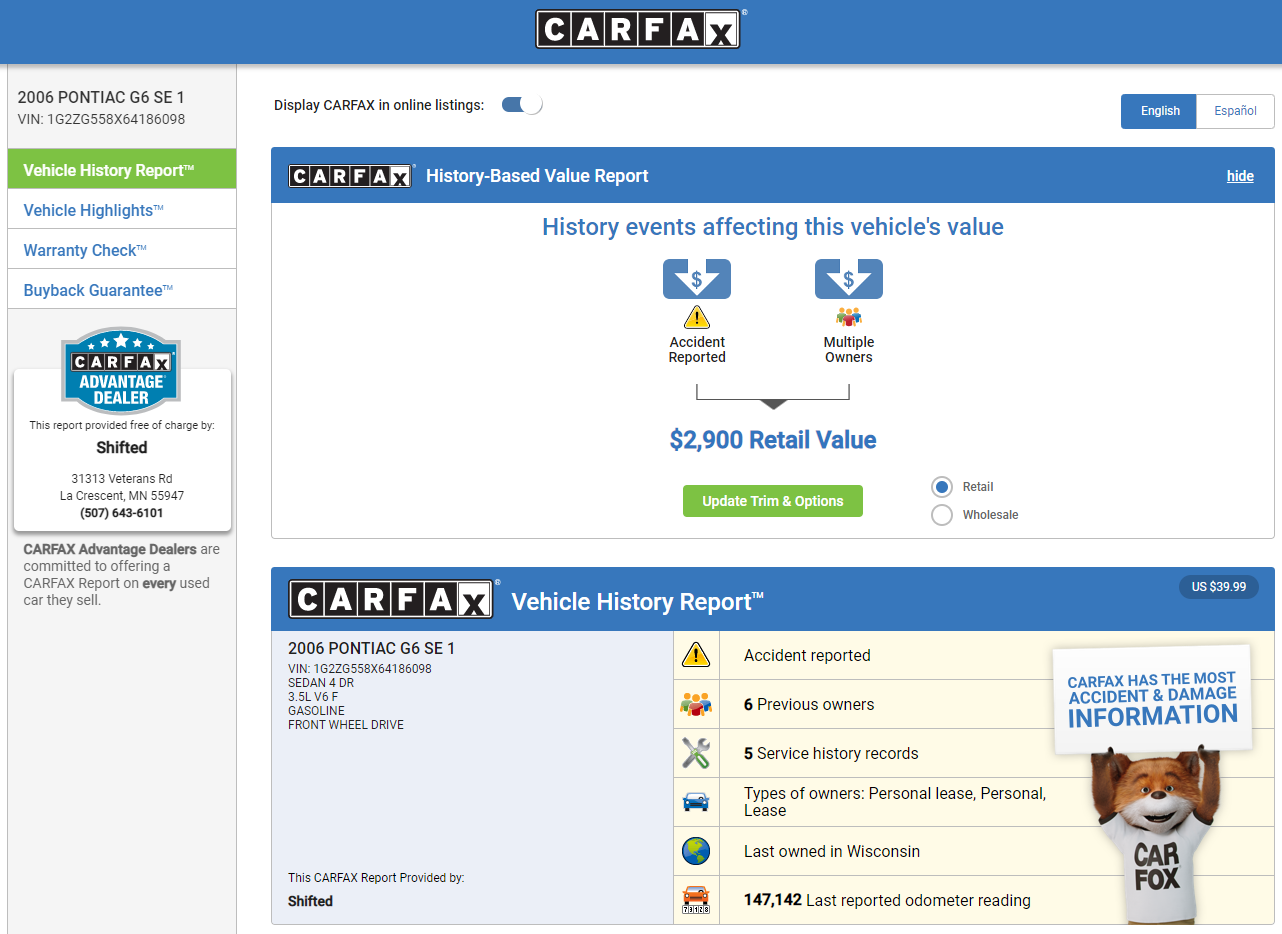1282x934 pixels.
Task: Toggle Display CARFAX in online listings switch
Action: tap(522, 105)
